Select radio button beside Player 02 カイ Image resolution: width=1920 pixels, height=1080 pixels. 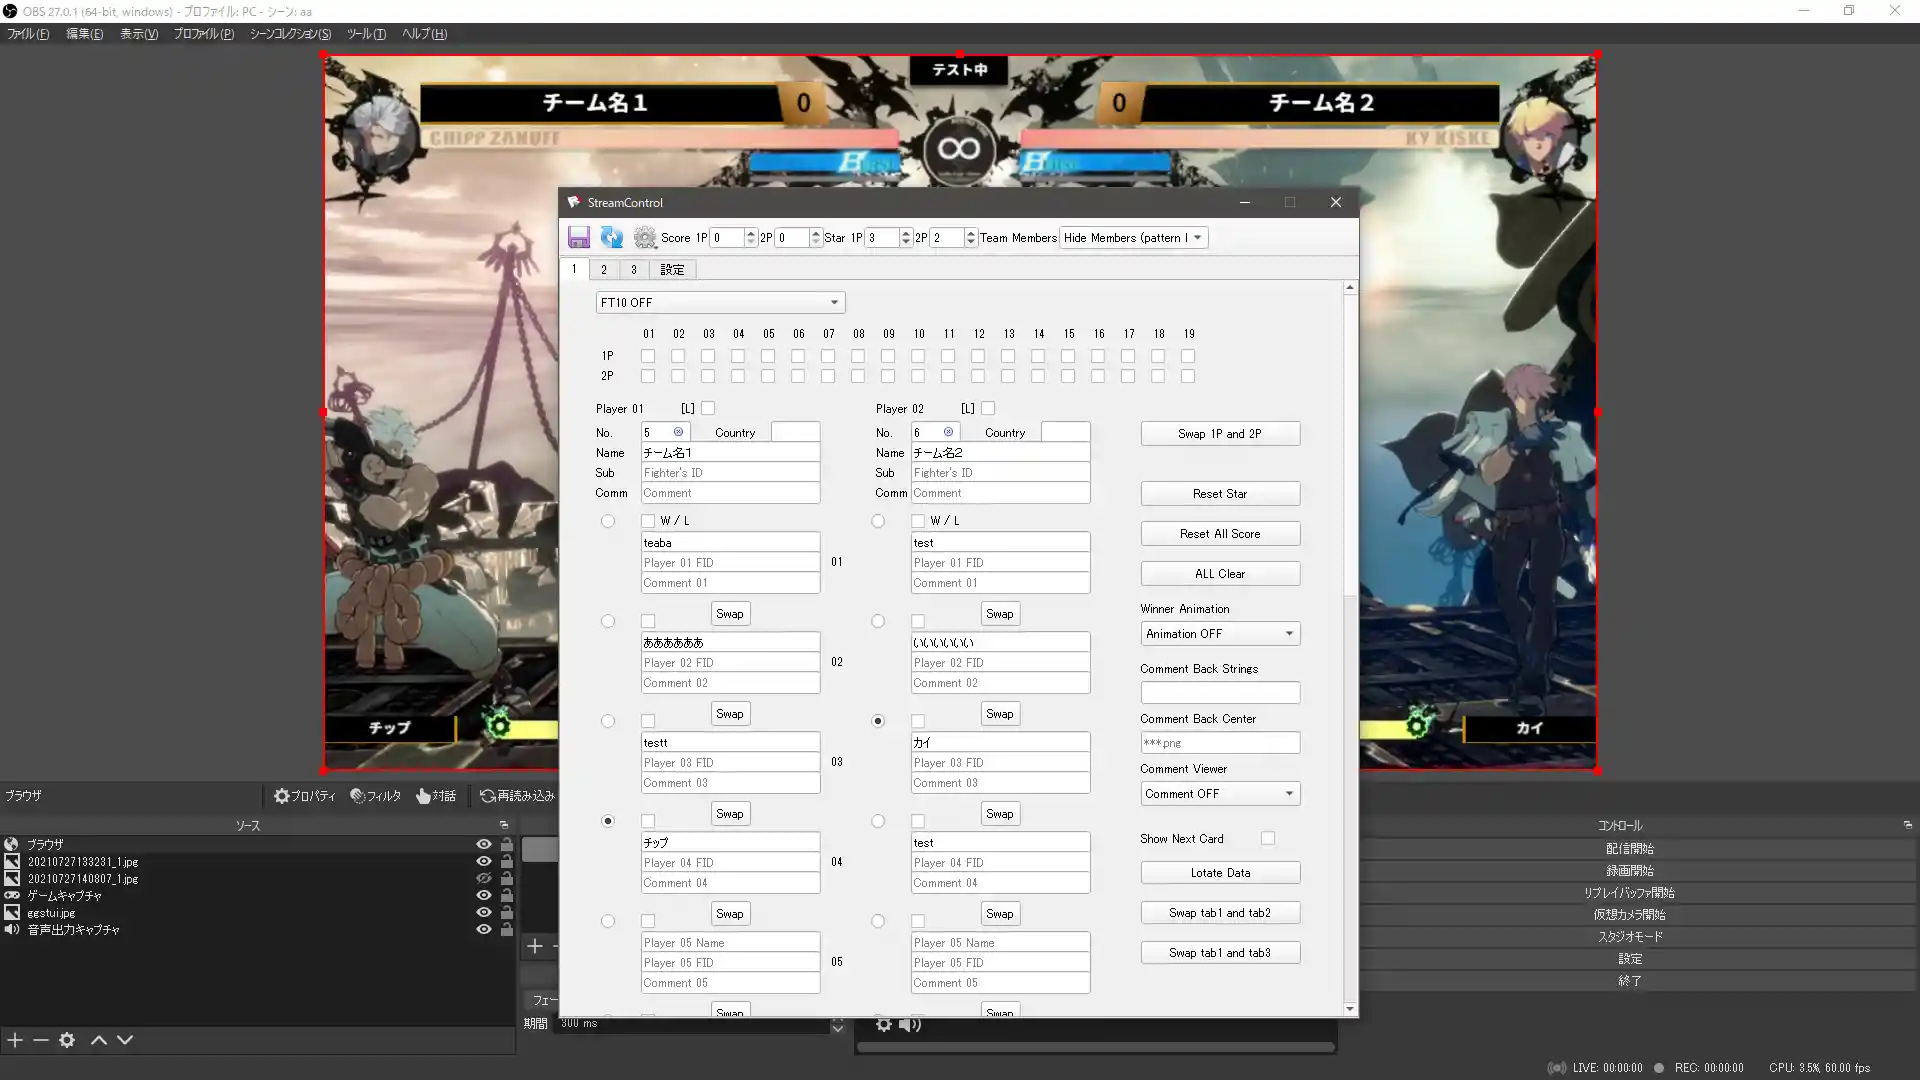click(878, 721)
